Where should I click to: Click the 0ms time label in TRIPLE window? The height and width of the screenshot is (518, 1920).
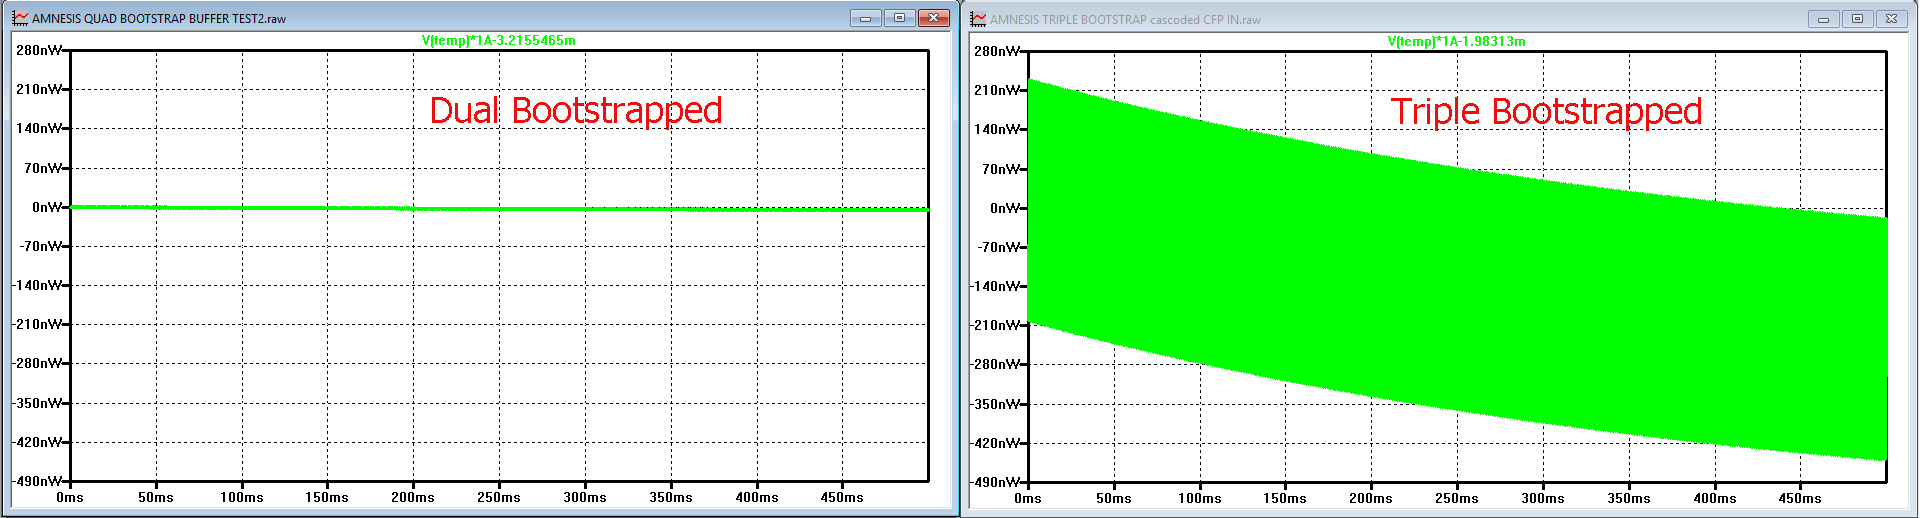tap(1028, 498)
